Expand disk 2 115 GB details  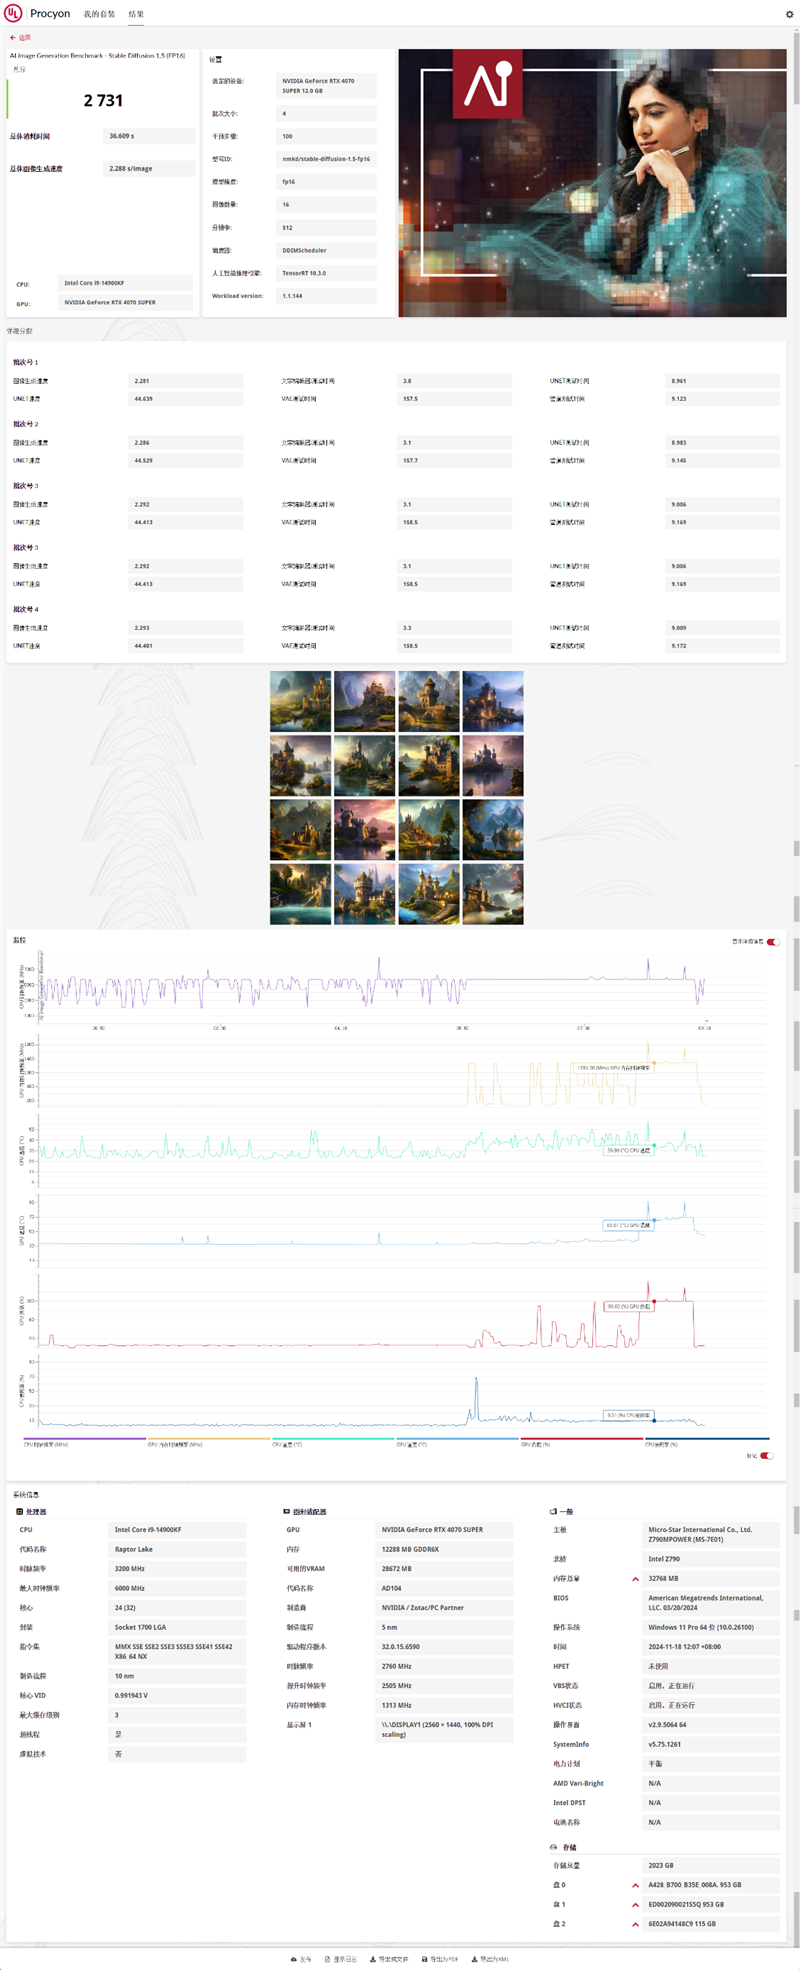coord(635,1924)
